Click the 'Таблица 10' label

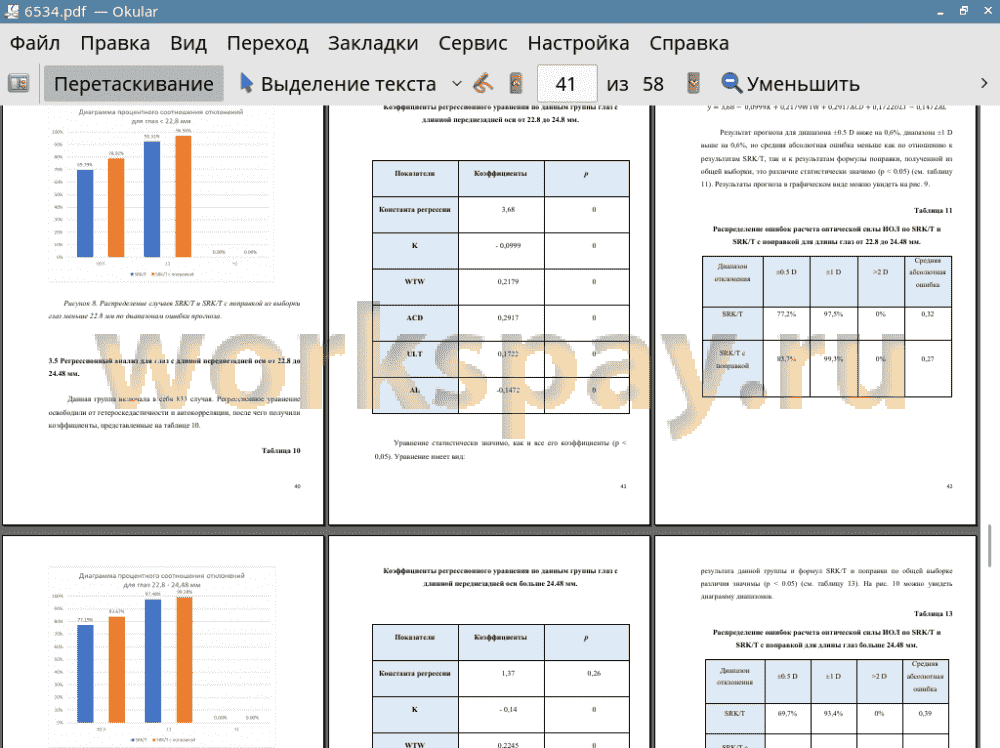(x=281, y=450)
